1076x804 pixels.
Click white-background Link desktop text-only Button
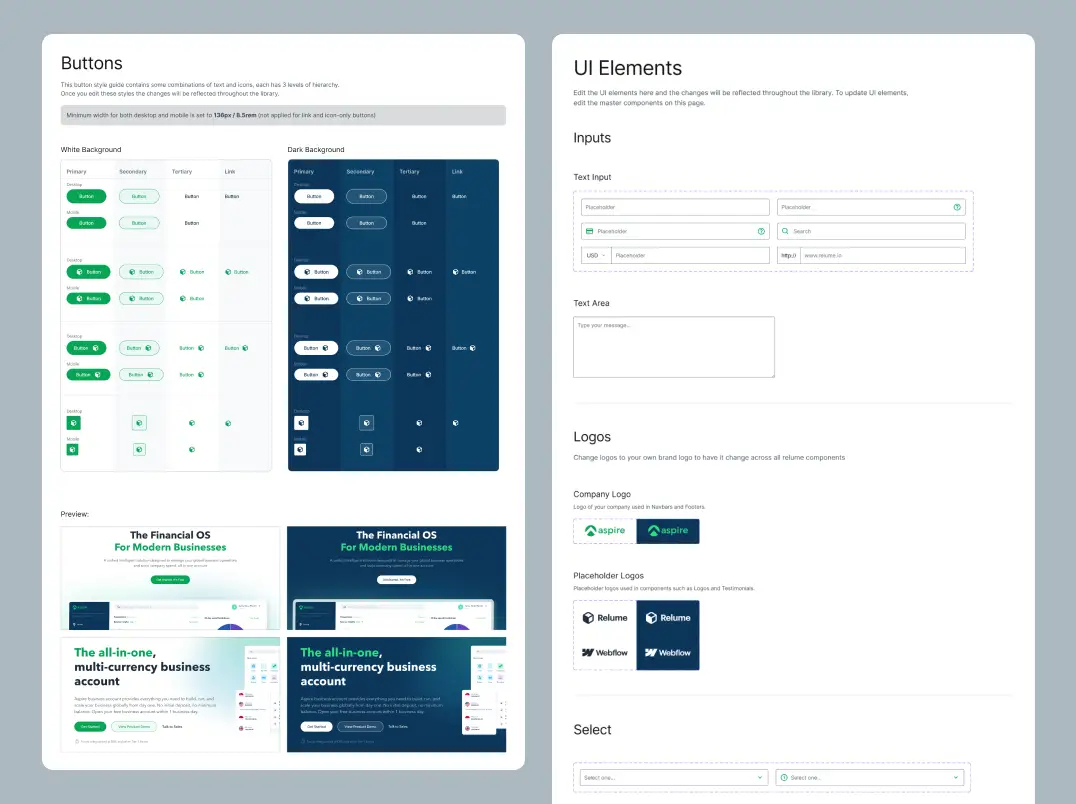pos(232,196)
